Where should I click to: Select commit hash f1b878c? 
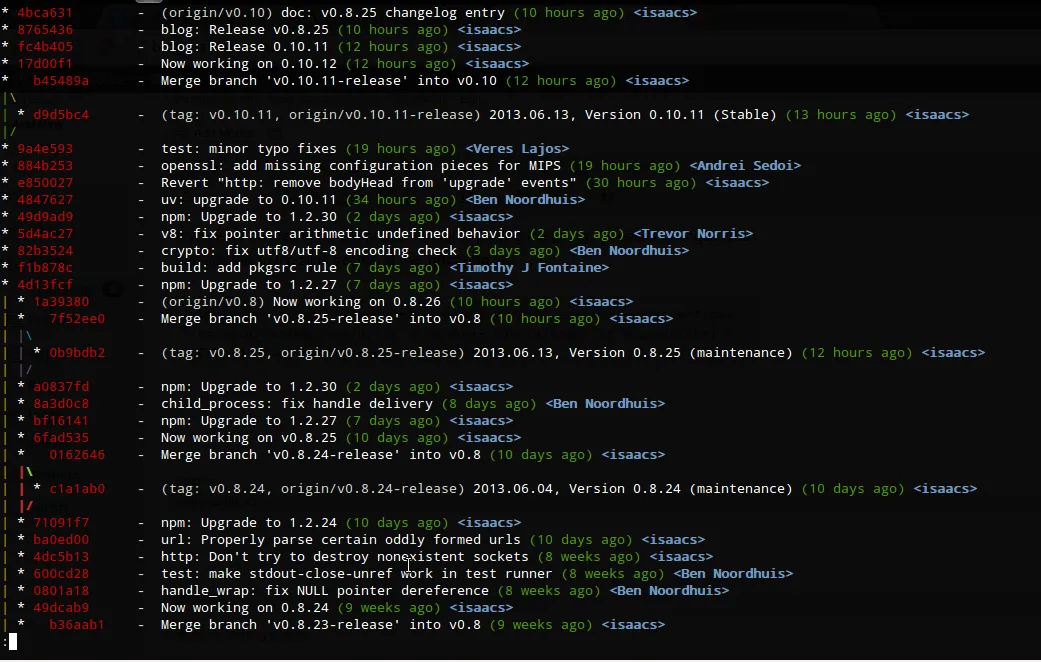click(45, 268)
